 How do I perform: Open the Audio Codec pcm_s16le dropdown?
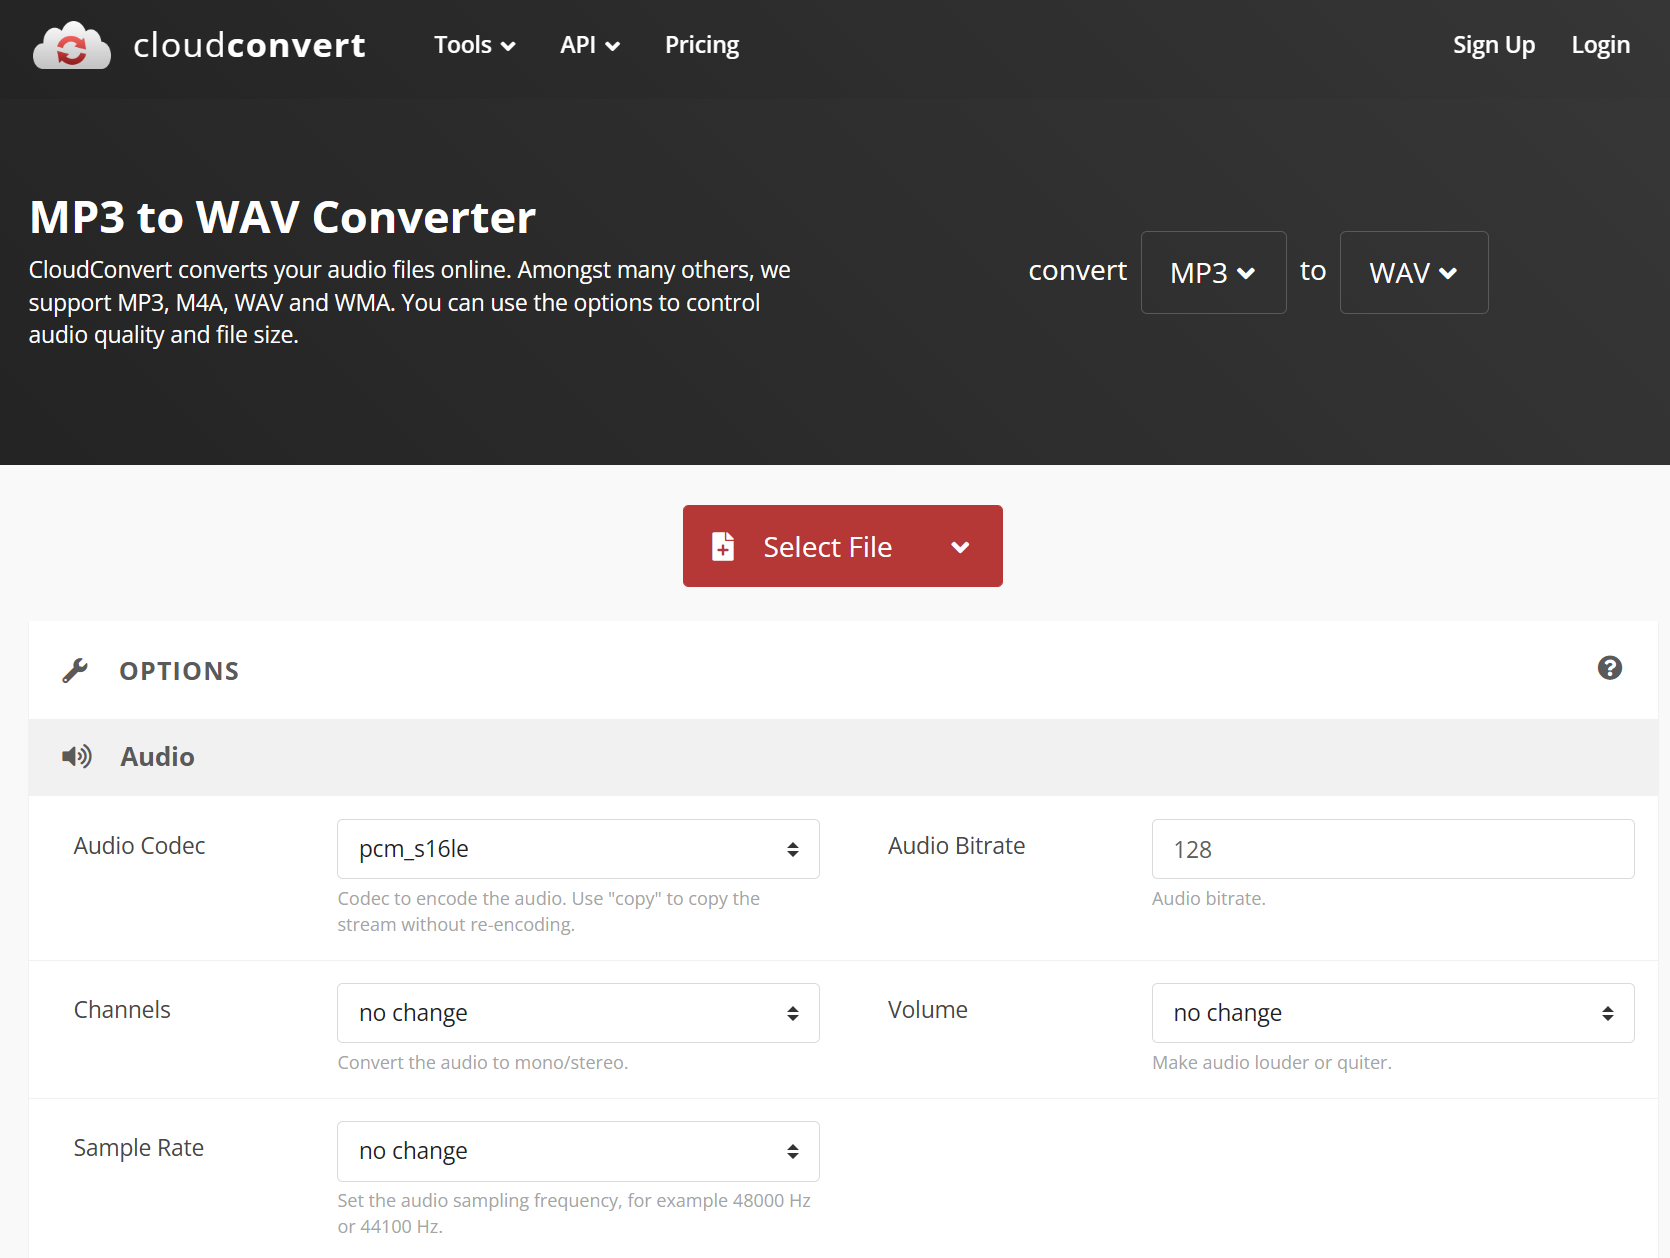click(x=578, y=849)
